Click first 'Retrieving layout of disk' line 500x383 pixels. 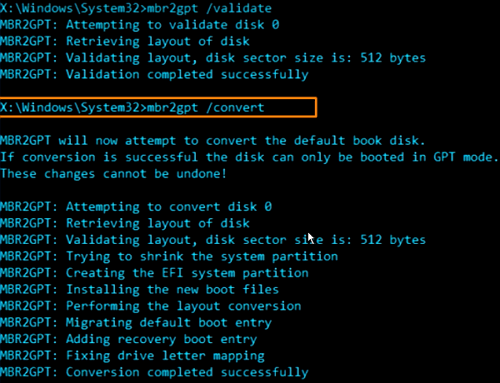pyautogui.click(x=125, y=41)
